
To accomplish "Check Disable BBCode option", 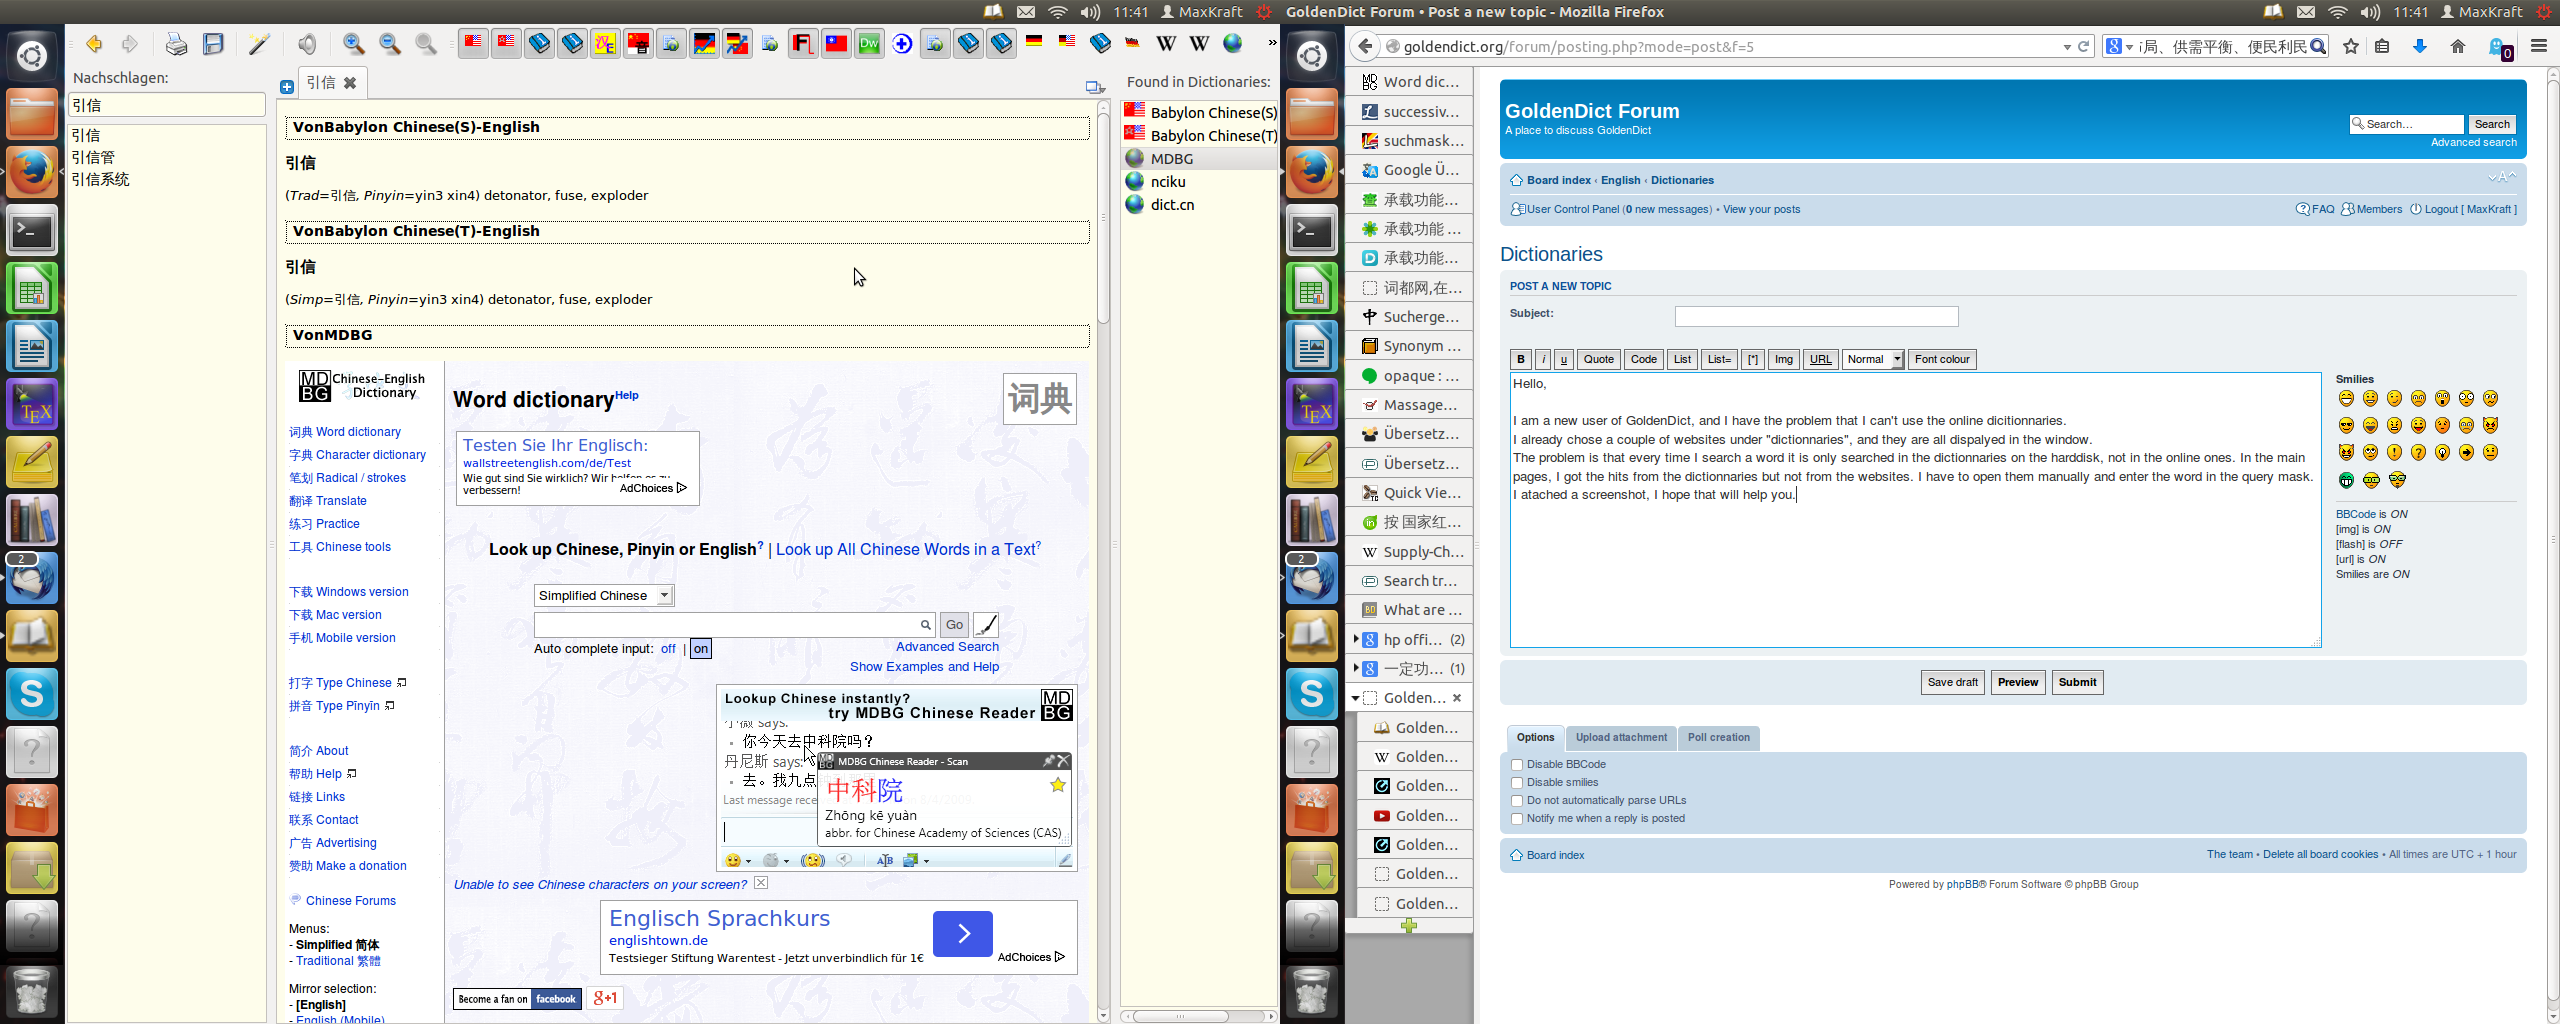I will point(1517,765).
